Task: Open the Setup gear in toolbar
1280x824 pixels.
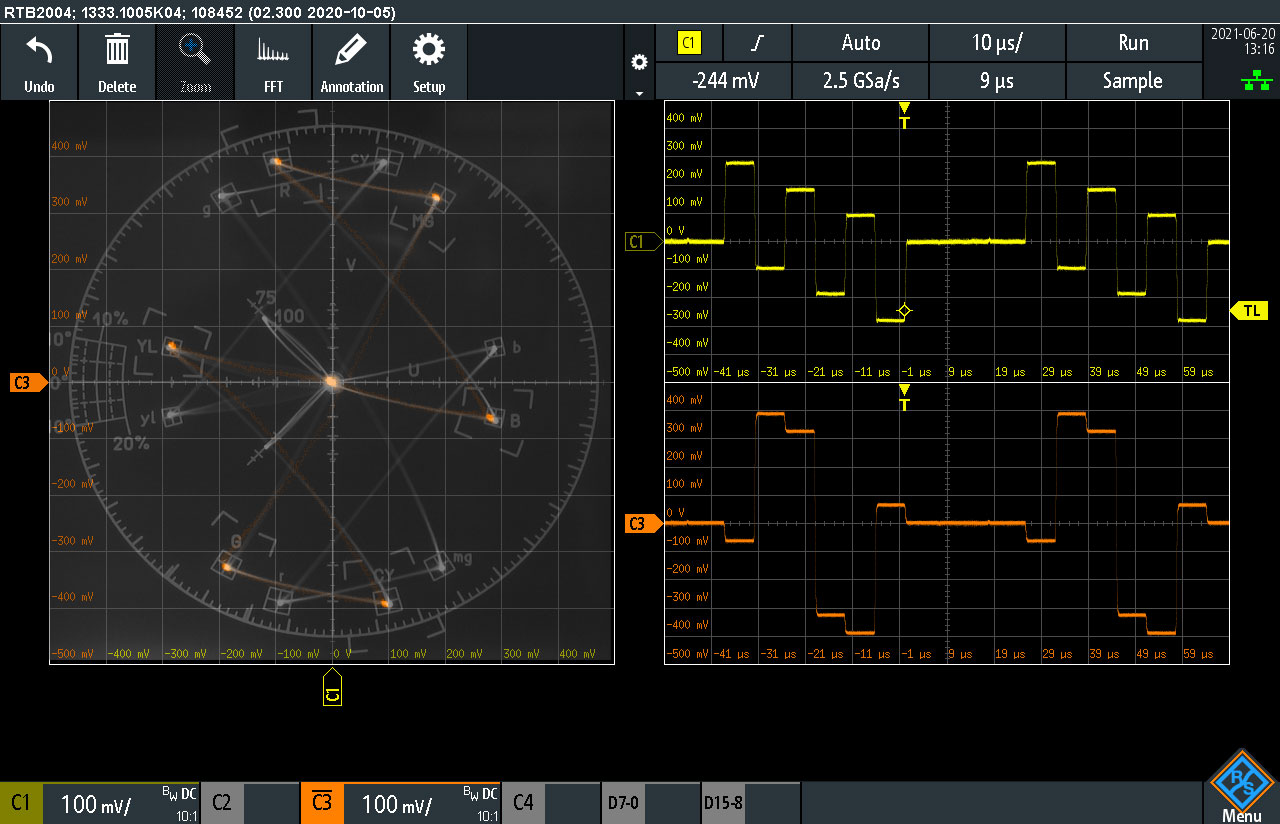Action: coord(429,62)
